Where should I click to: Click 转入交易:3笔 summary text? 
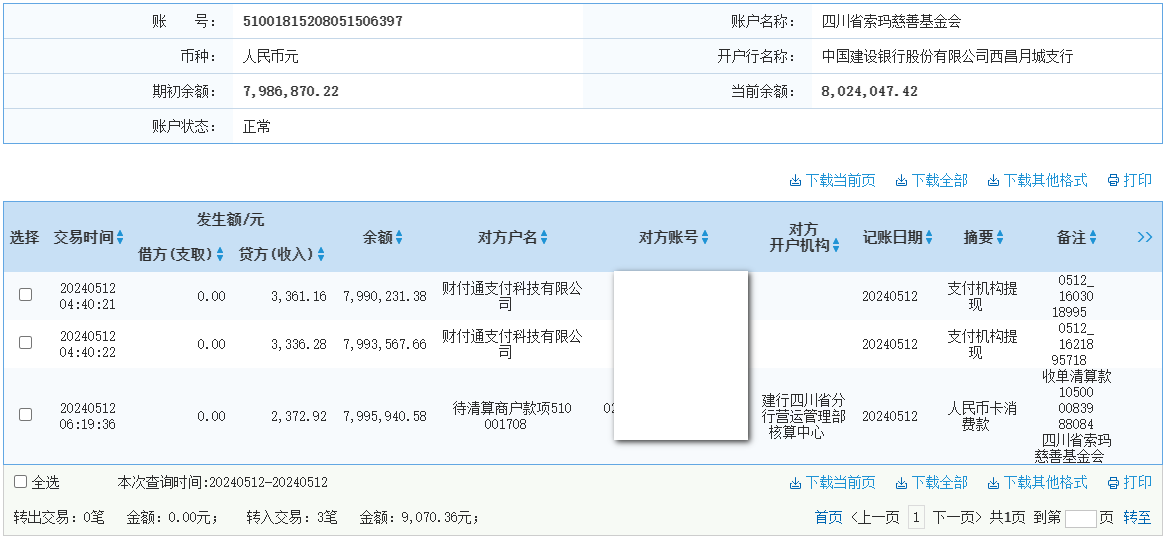coord(292,517)
